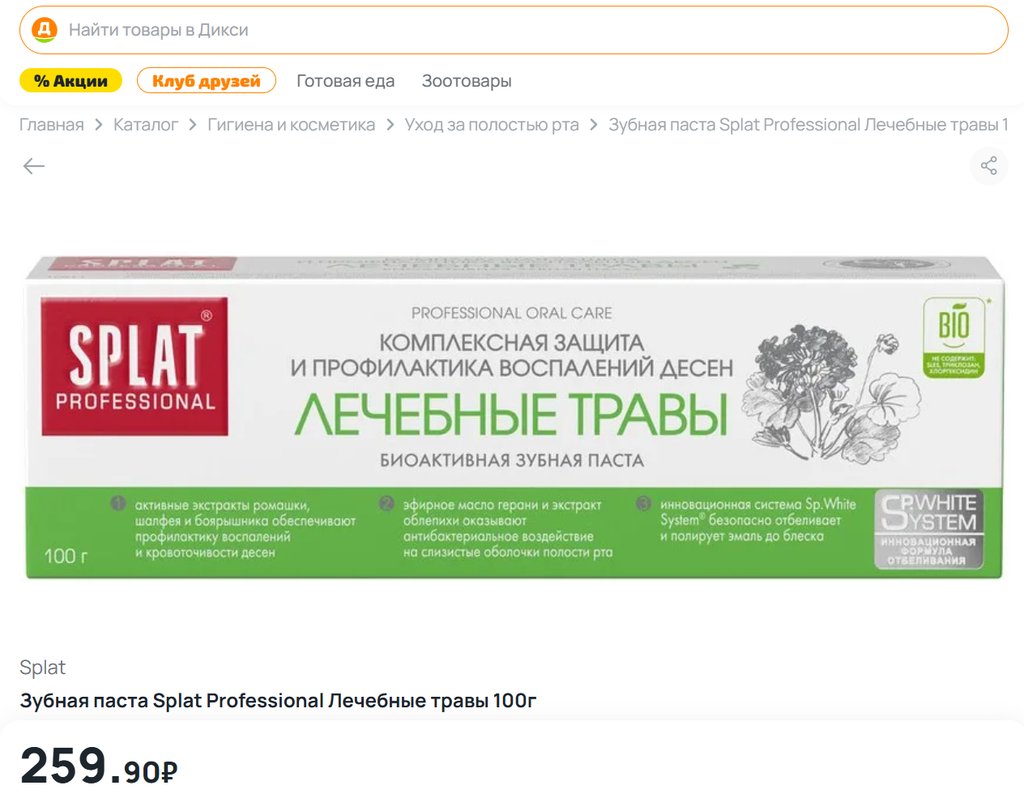Click the red SPLAT Professional logo
This screenshot has width=1024, height=794.
[135, 367]
